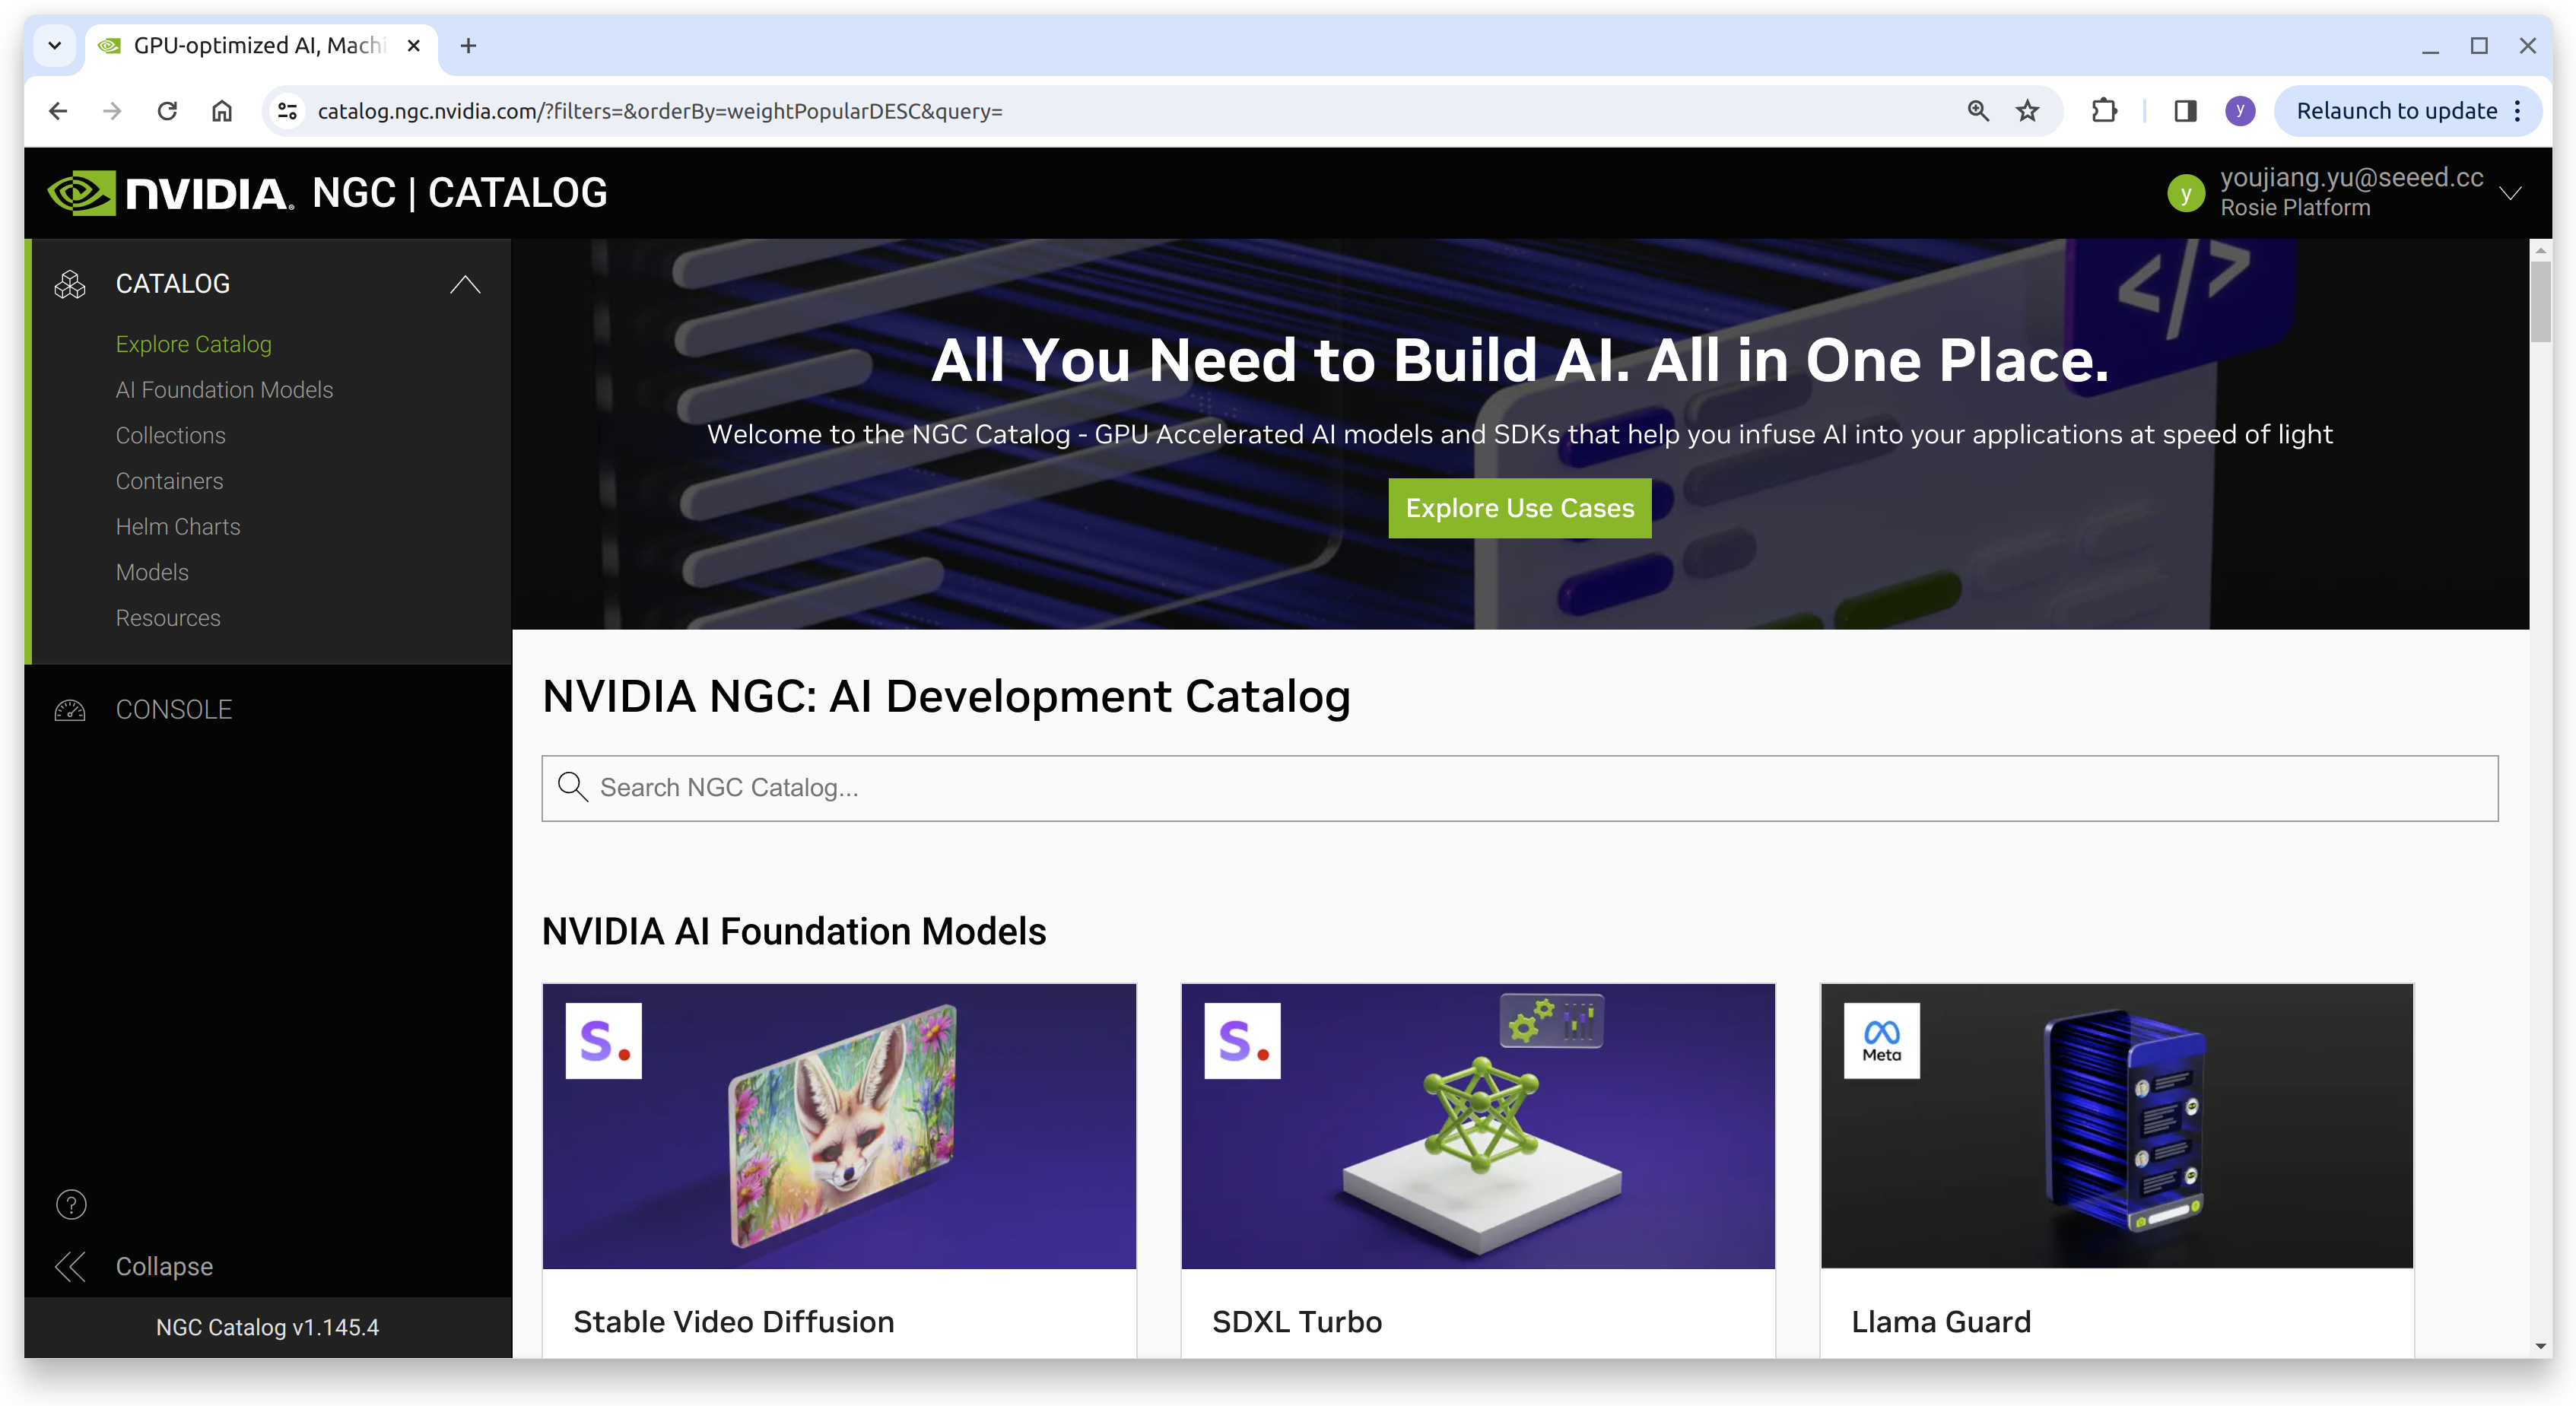Screen dimensions: 2576x1406
Task: Collapse sidebar using double-chevron icon
Action: 71,1267
